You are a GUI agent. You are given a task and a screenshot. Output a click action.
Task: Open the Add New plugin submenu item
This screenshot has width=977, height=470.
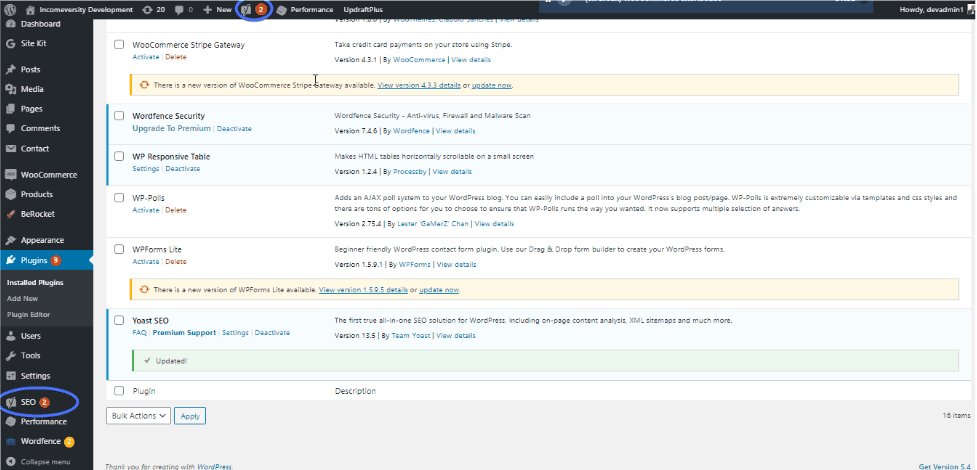point(22,299)
